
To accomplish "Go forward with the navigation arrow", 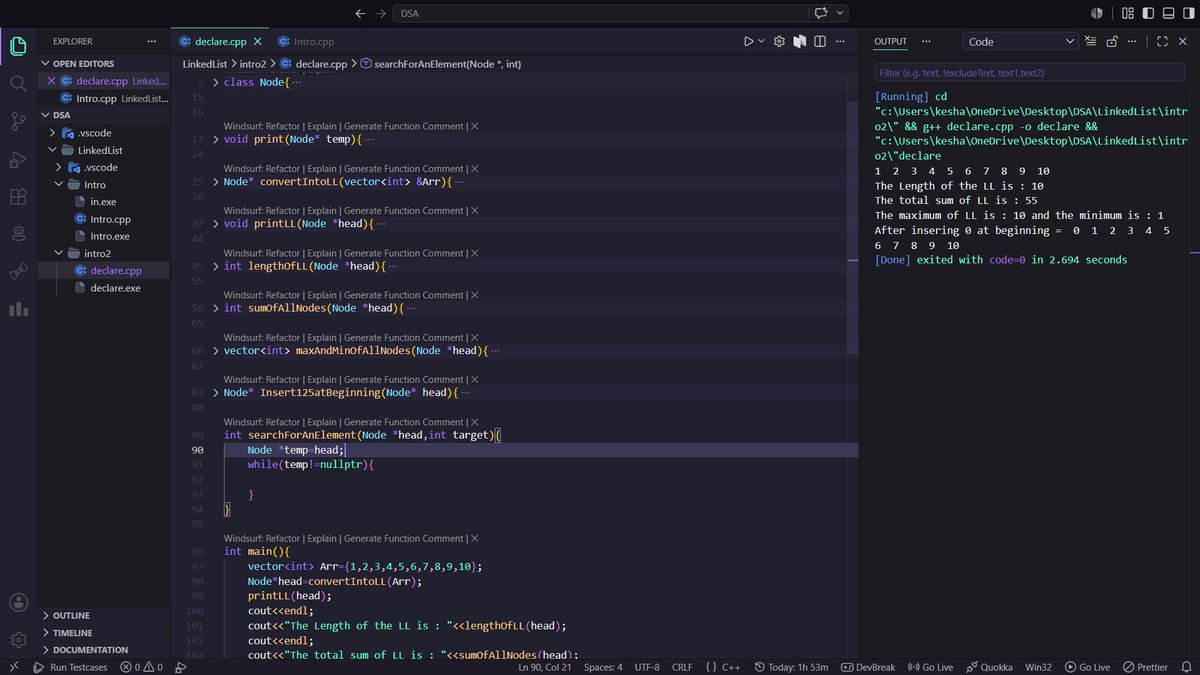I will [x=381, y=13].
